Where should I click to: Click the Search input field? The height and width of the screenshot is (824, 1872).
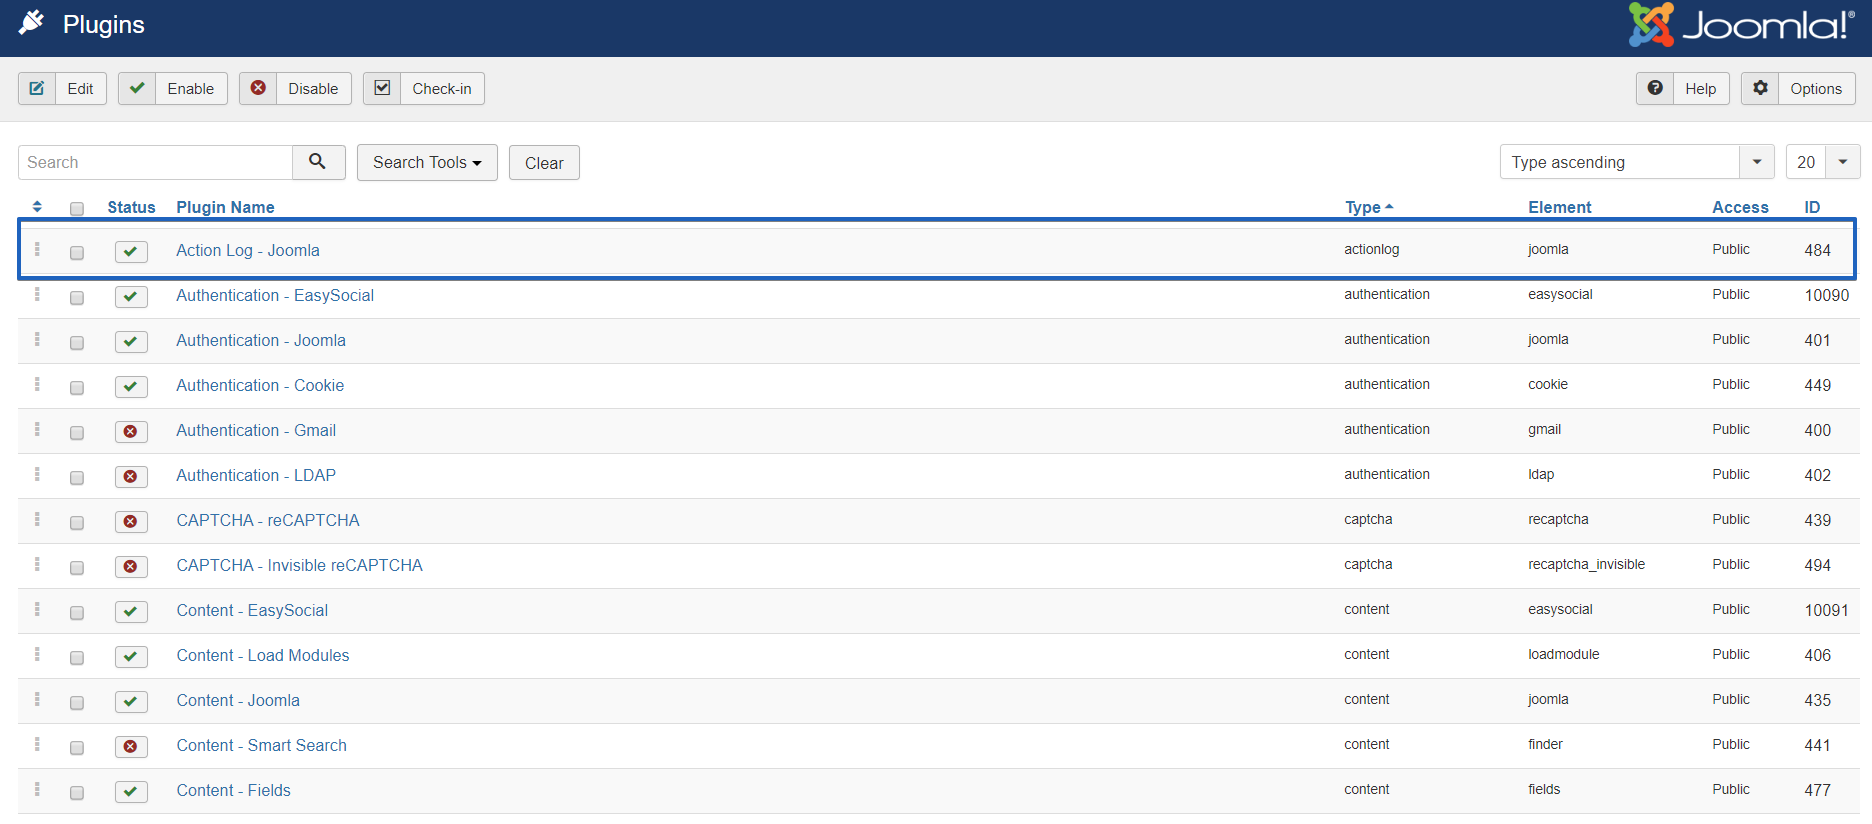[155, 162]
